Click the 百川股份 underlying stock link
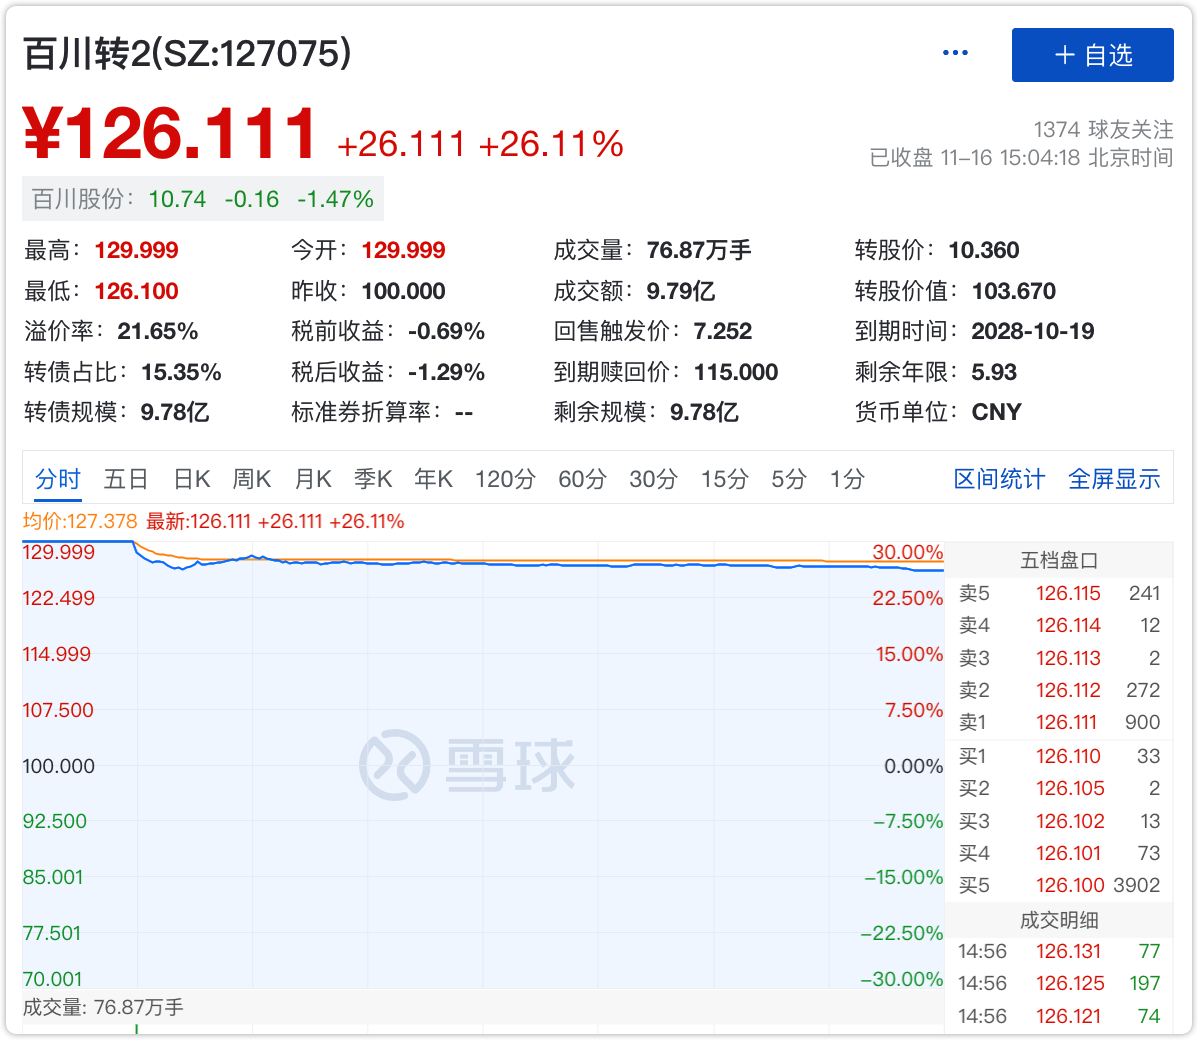 [x=203, y=199]
